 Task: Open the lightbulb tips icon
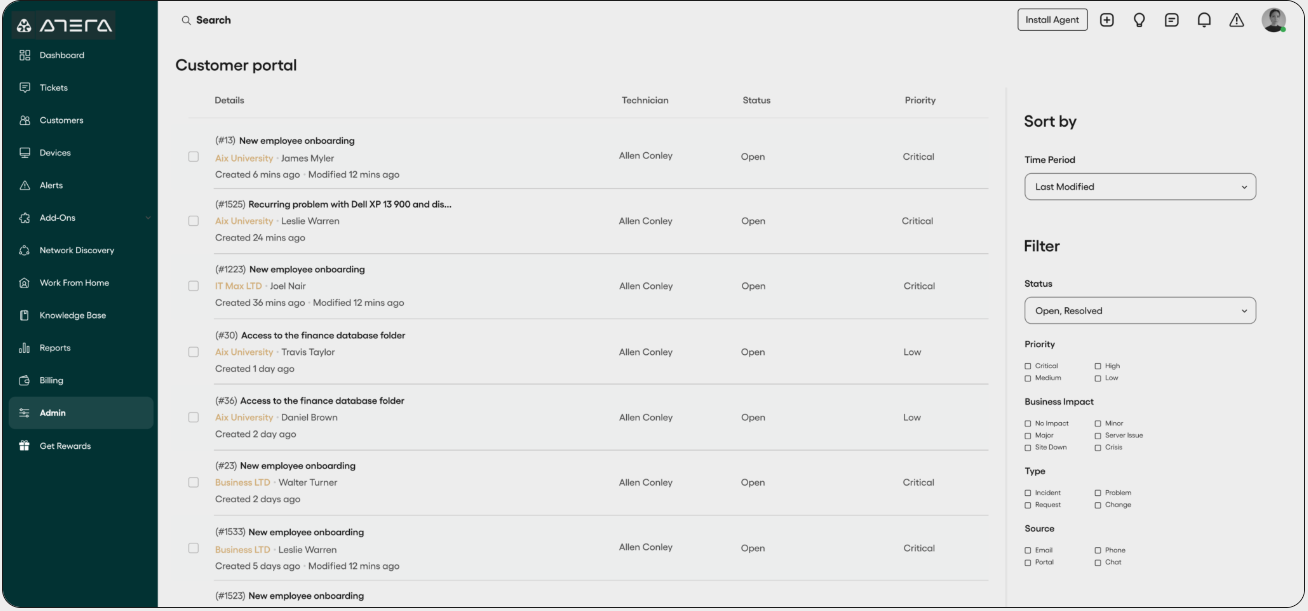(1139, 20)
